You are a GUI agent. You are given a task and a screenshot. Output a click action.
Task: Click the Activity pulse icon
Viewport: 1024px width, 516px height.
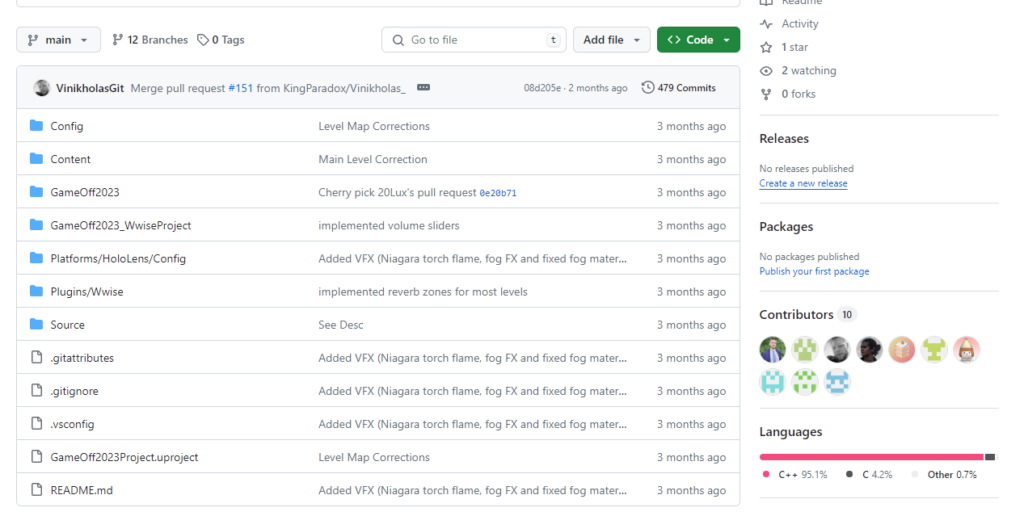point(766,24)
